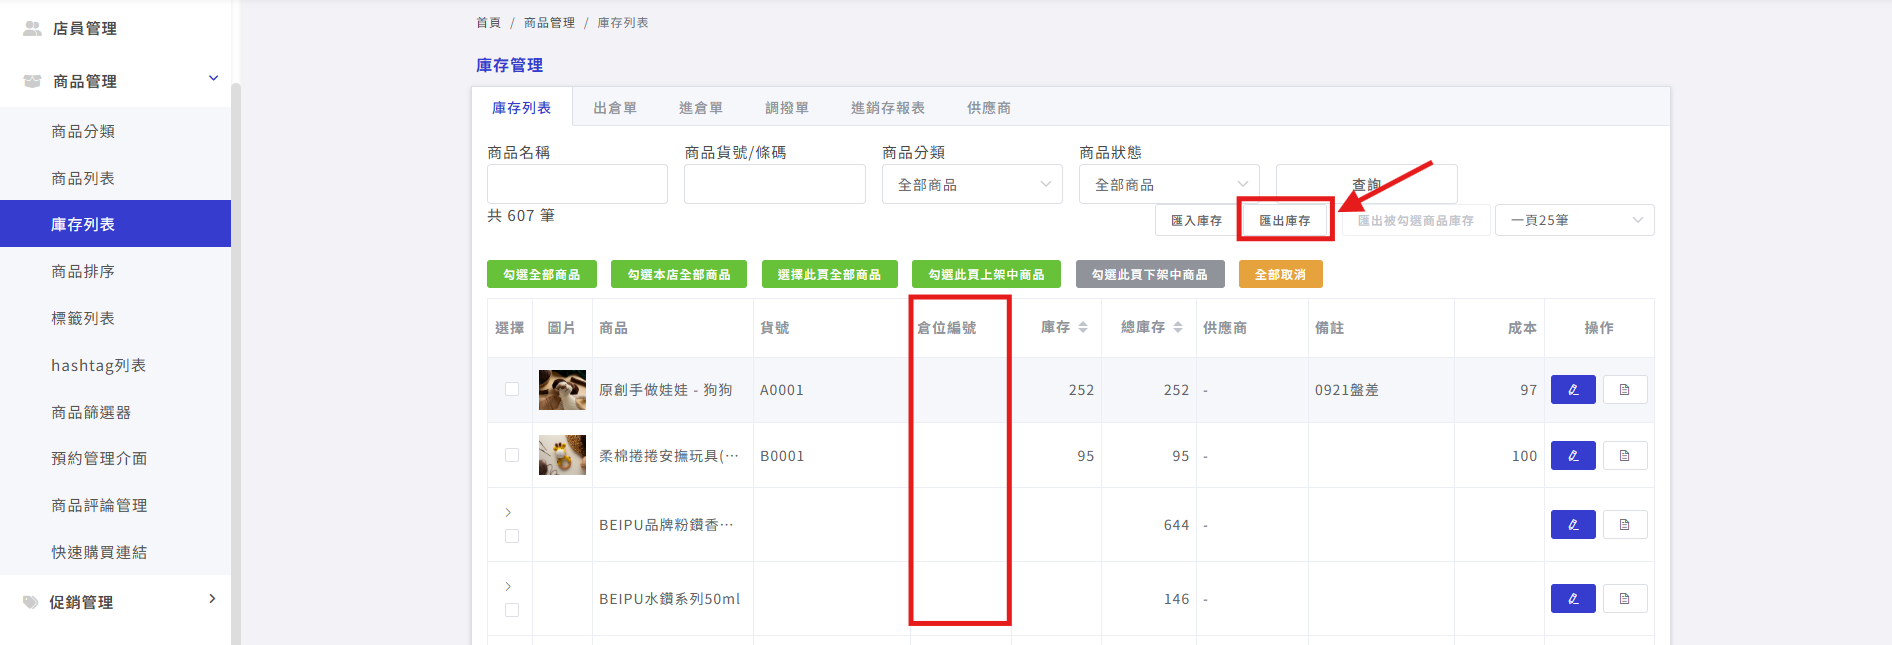Screen dimensions: 1892x645
Task: Click the 原創手做娃娃 product thumbnail
Action: point(562,390)
